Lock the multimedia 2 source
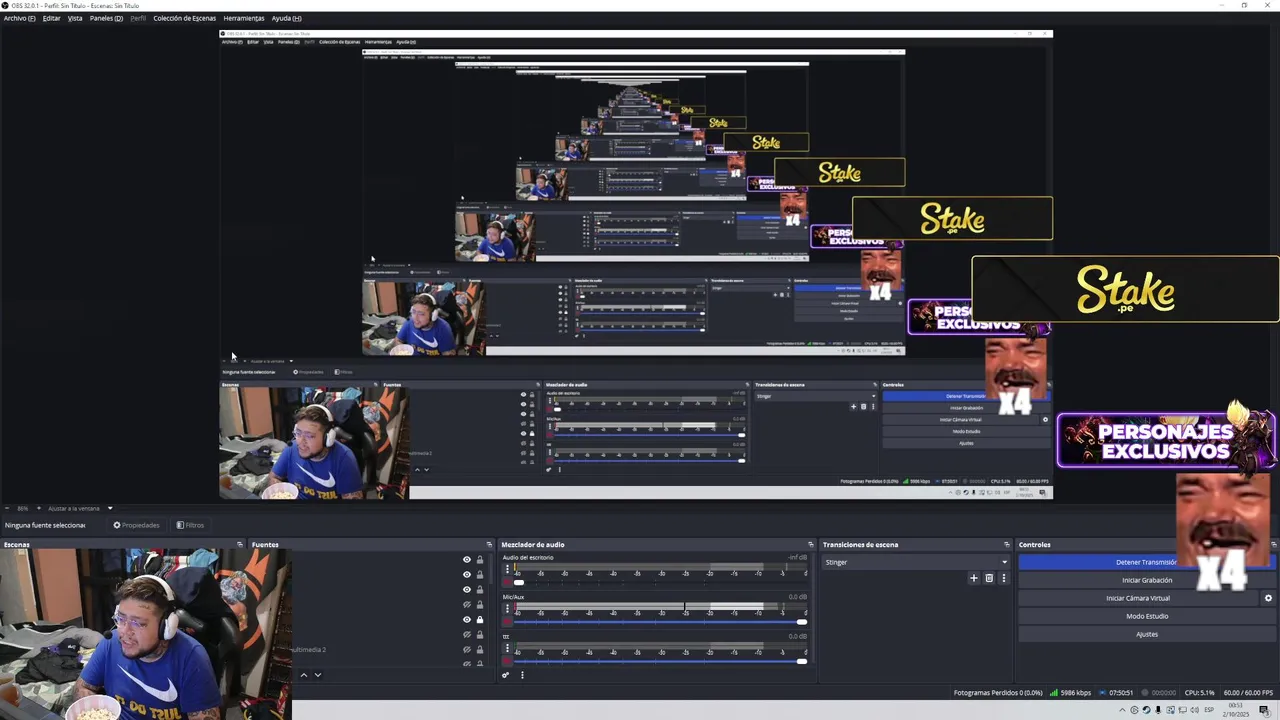 click(480, 649)
